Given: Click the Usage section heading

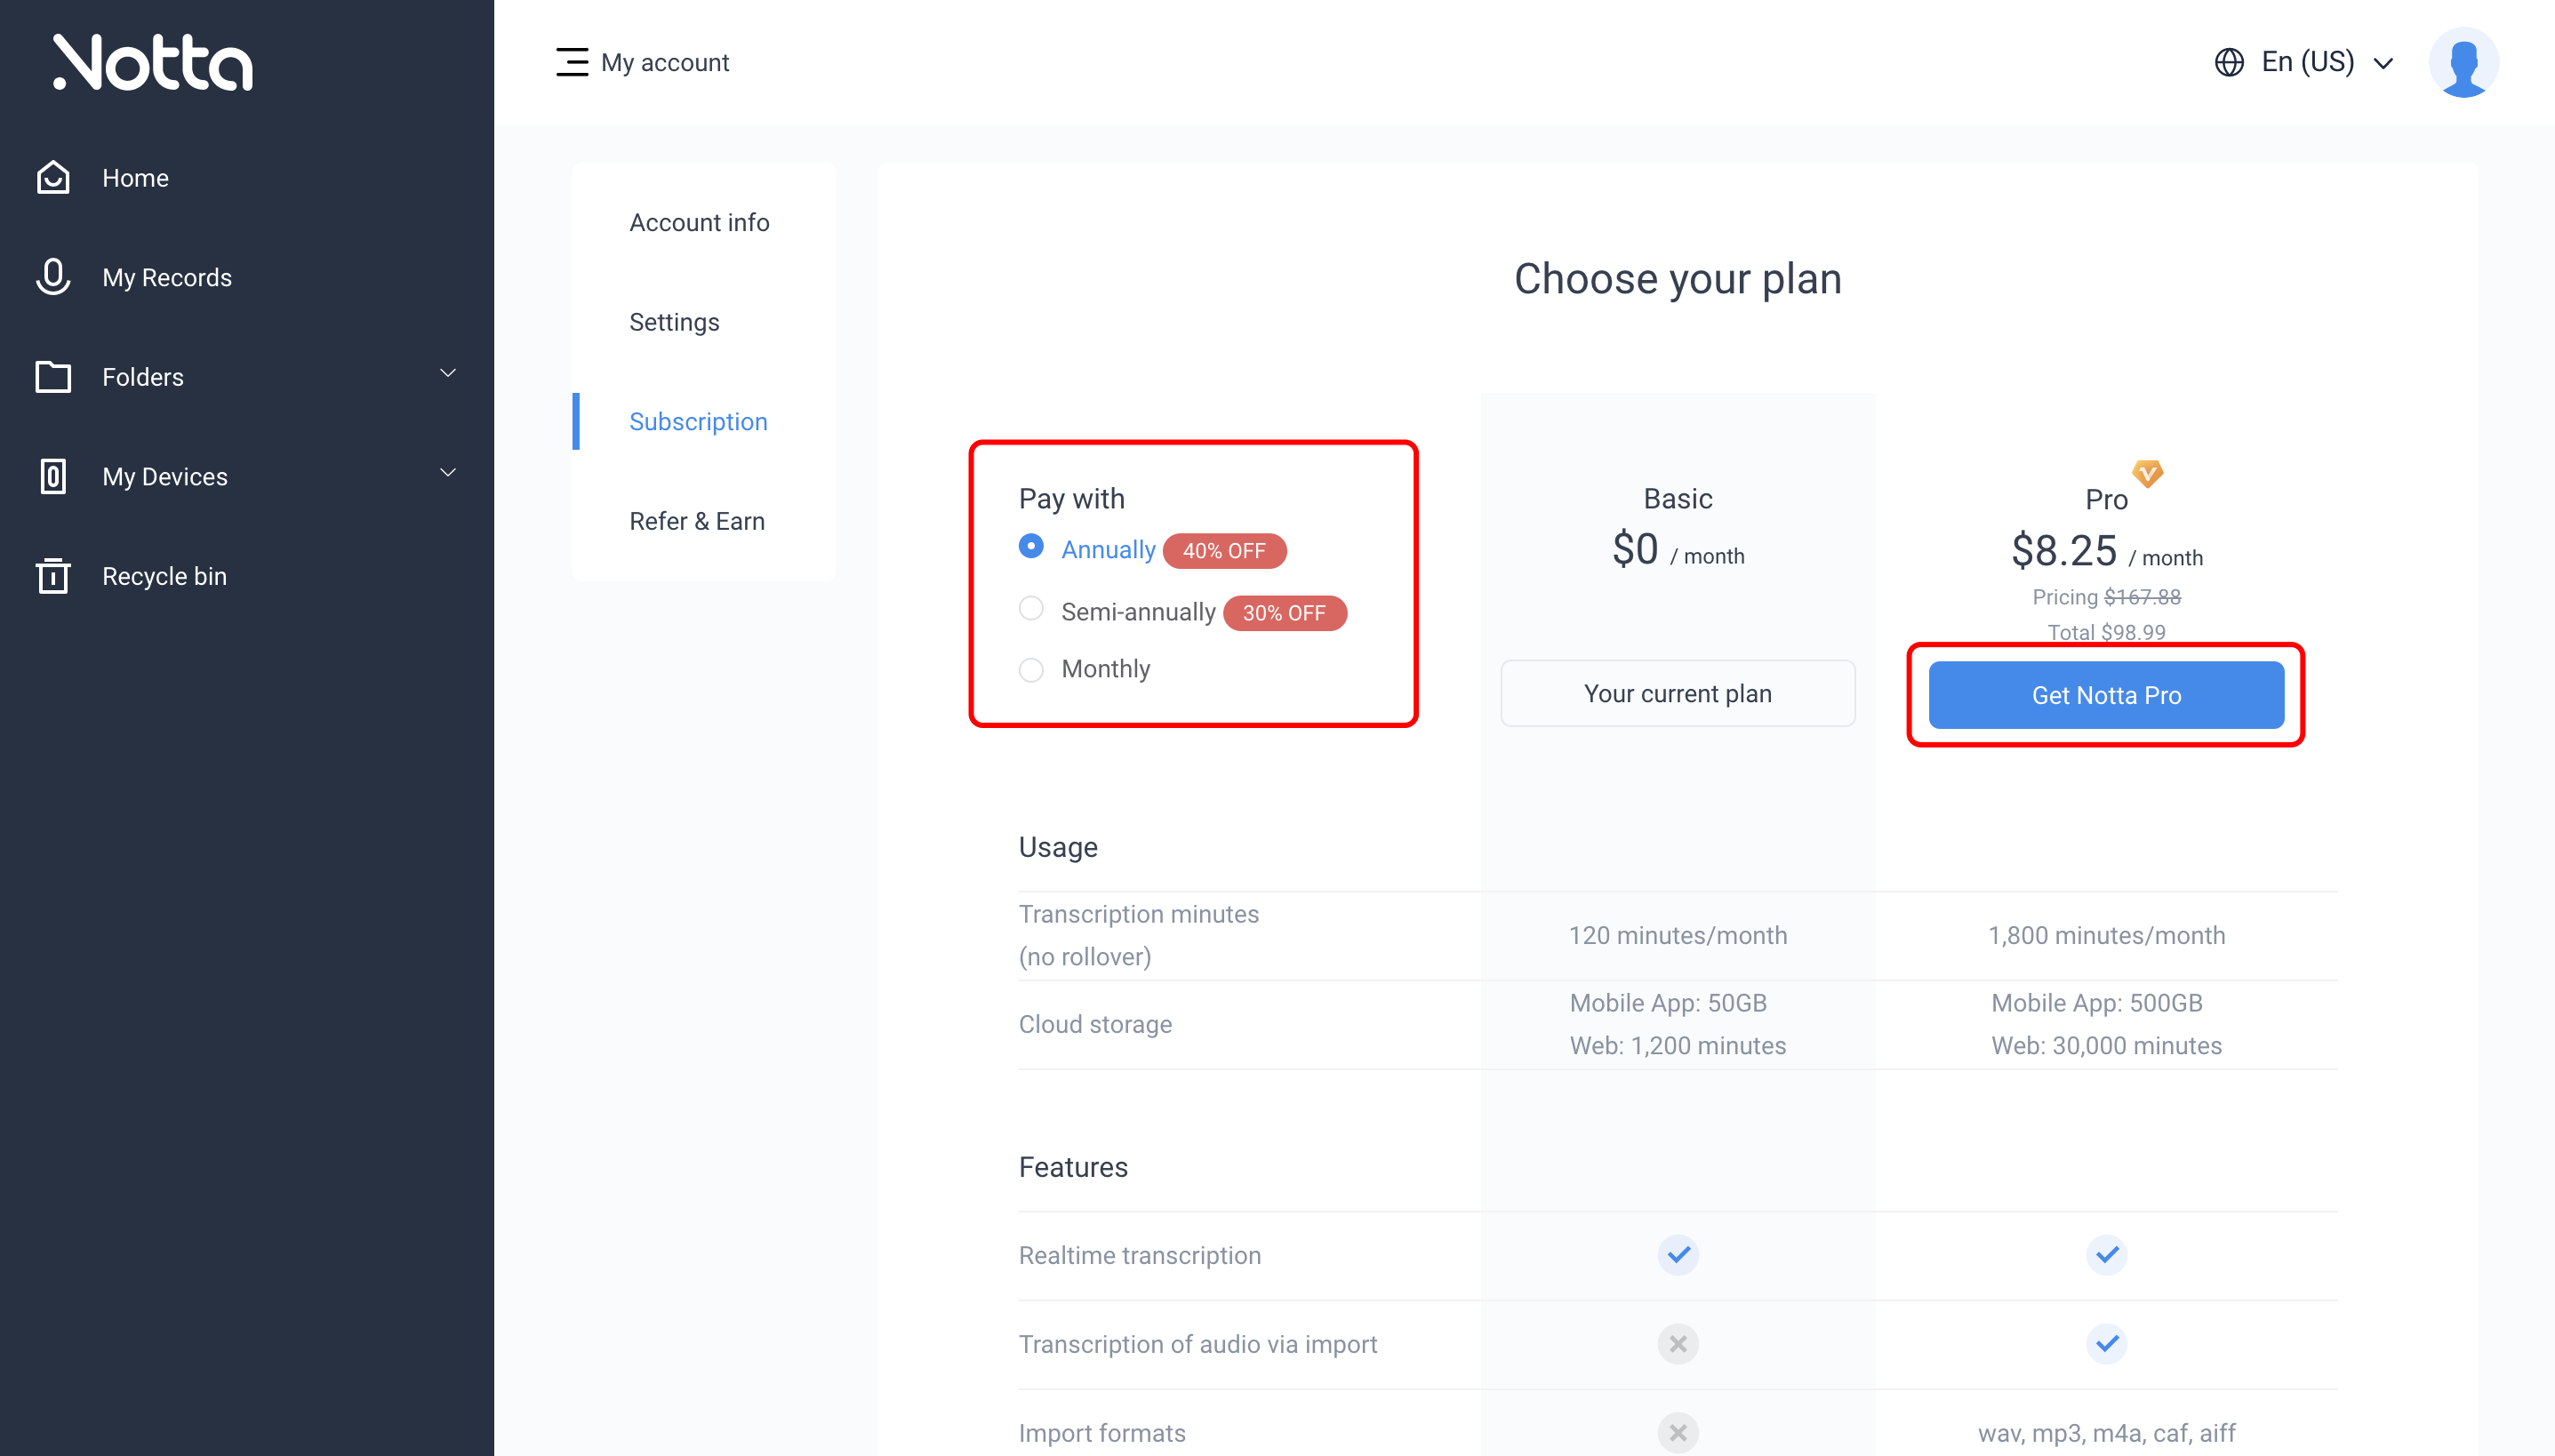Looking at the screenshot, I should tap(1058, 847).
